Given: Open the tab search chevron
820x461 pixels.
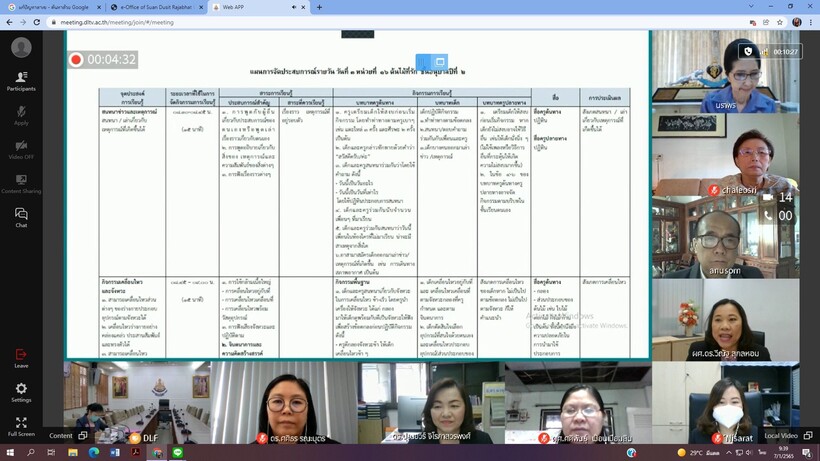Looking at the screenshot, I should (751, 7).
